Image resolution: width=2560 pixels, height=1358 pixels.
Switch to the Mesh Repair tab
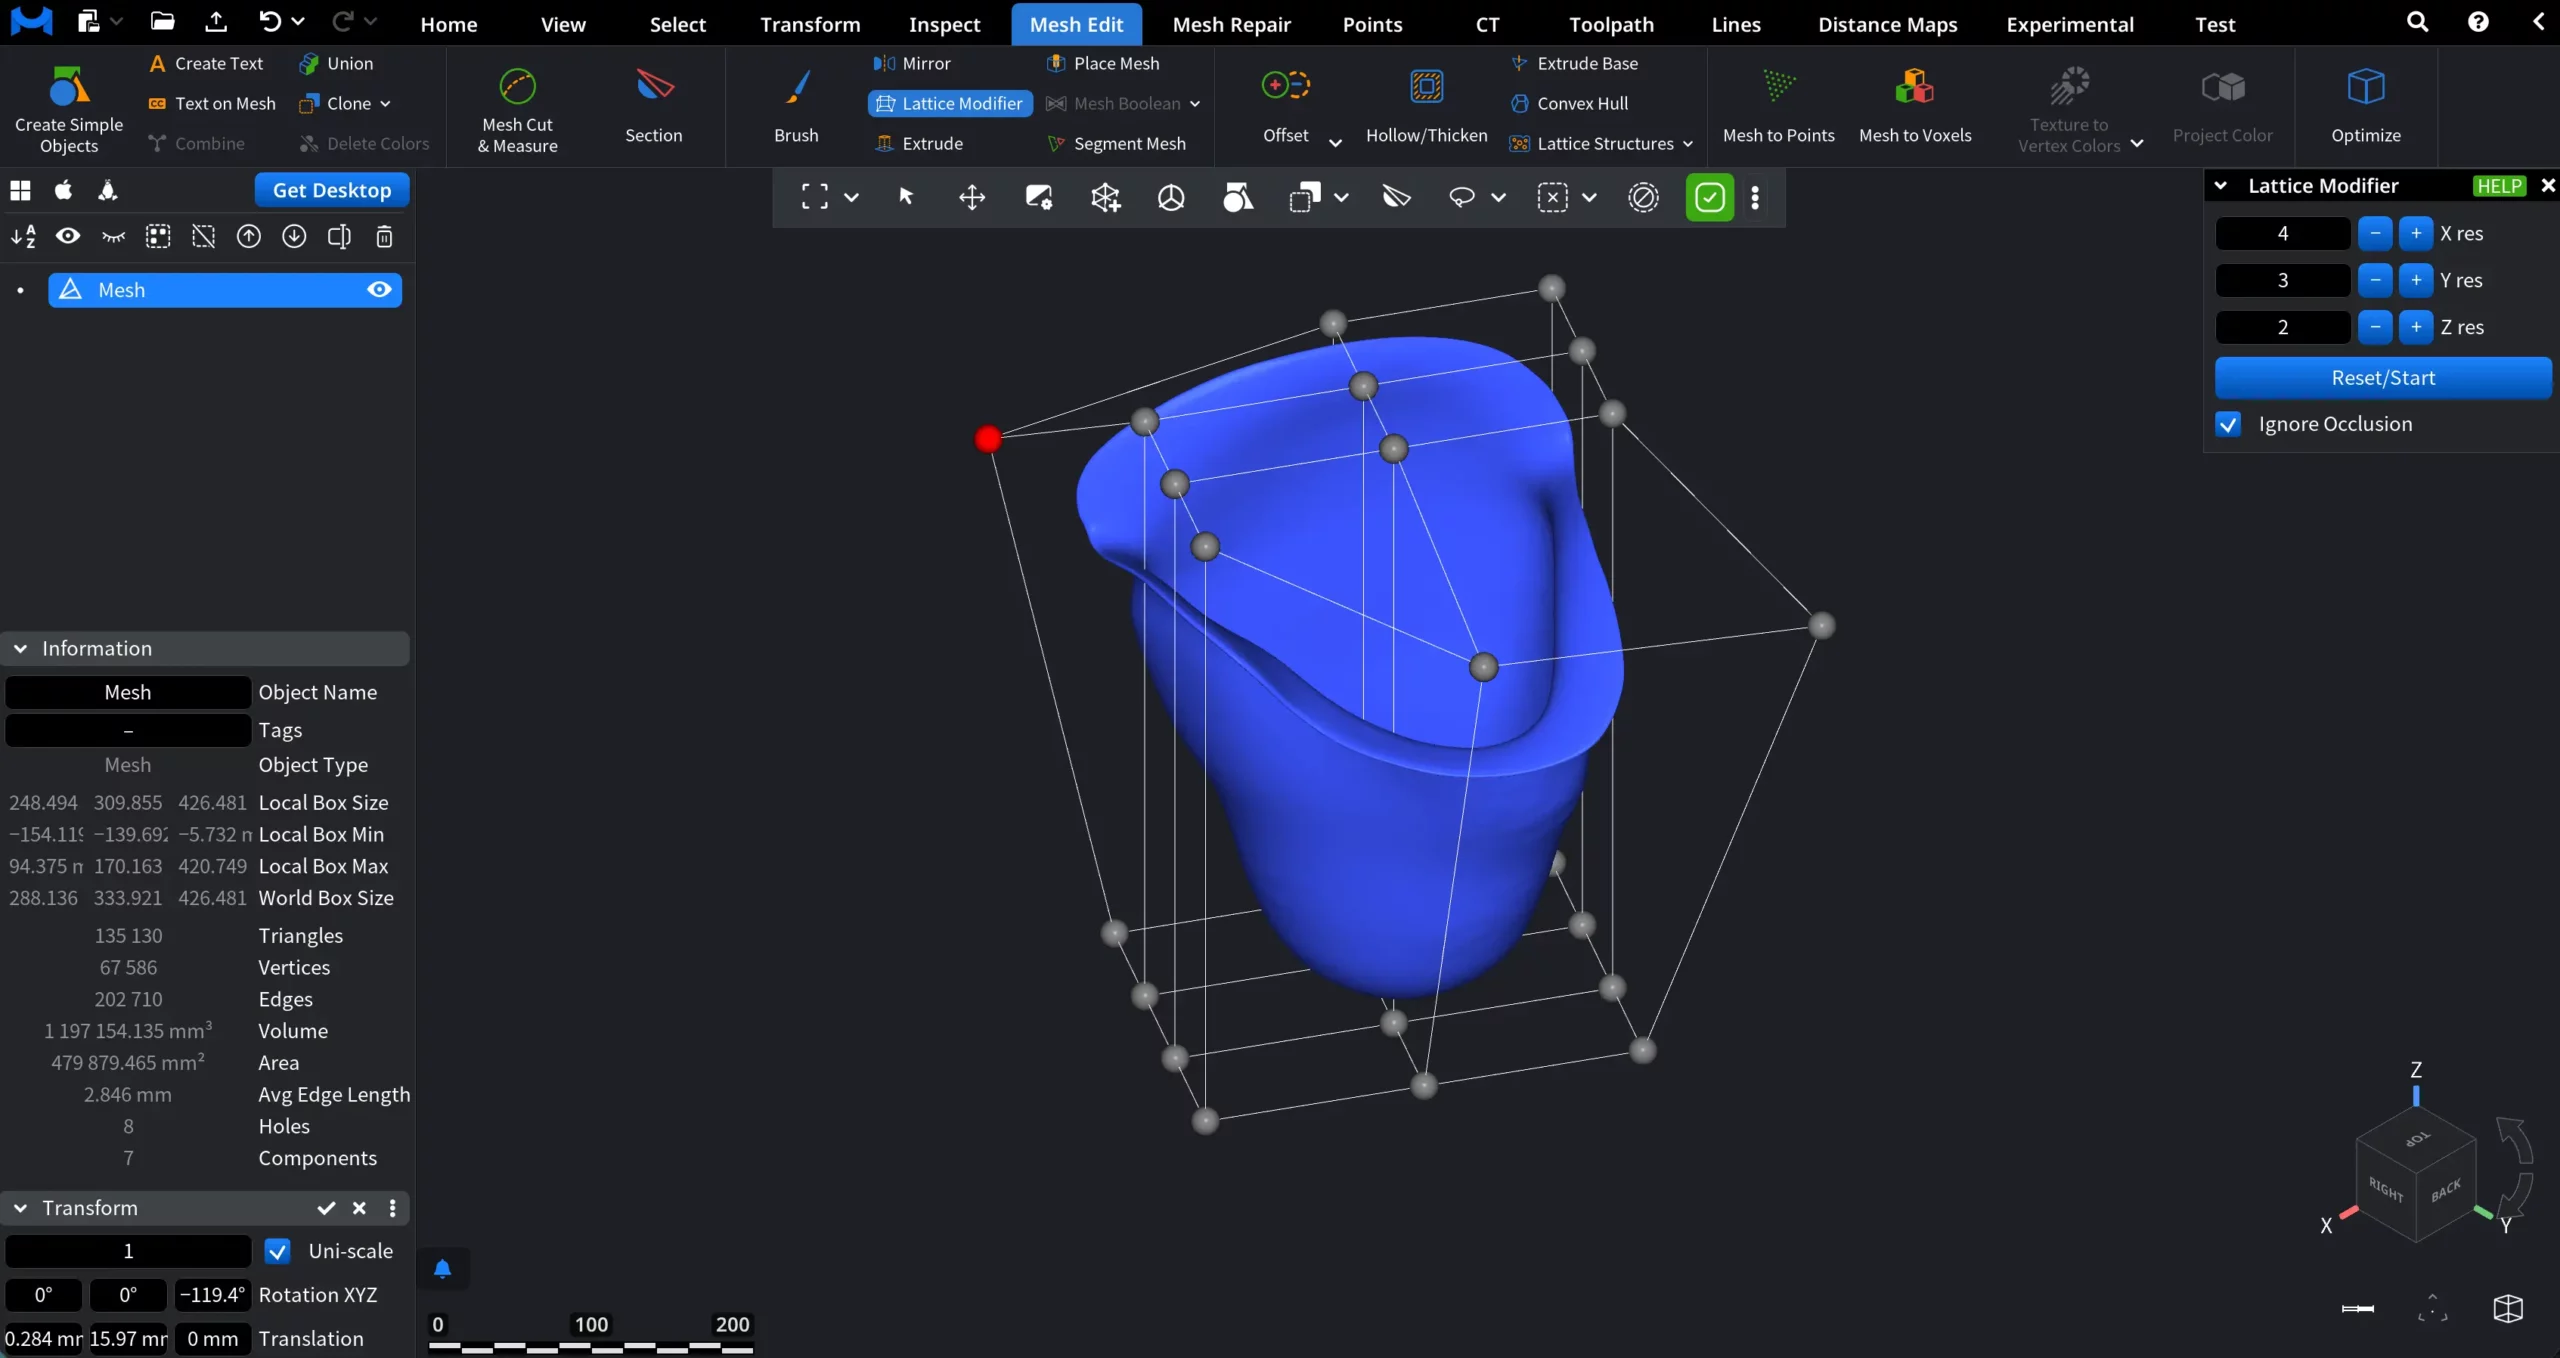point(1231,24)
